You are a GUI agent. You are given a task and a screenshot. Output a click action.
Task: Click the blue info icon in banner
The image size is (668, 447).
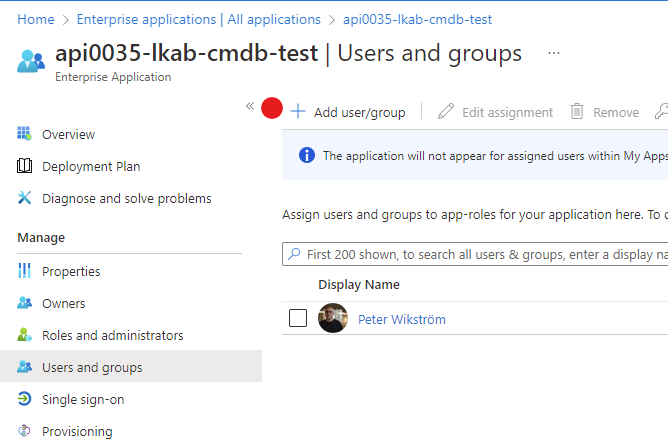307,155
